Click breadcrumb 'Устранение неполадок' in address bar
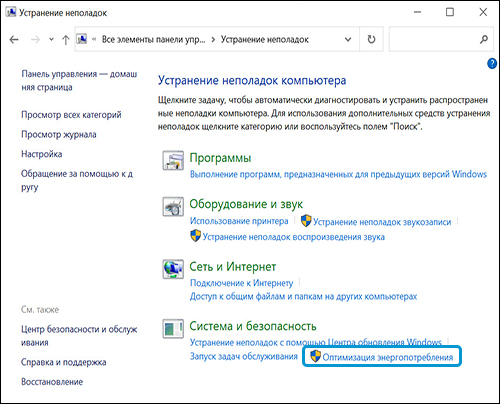 [265, 40]
